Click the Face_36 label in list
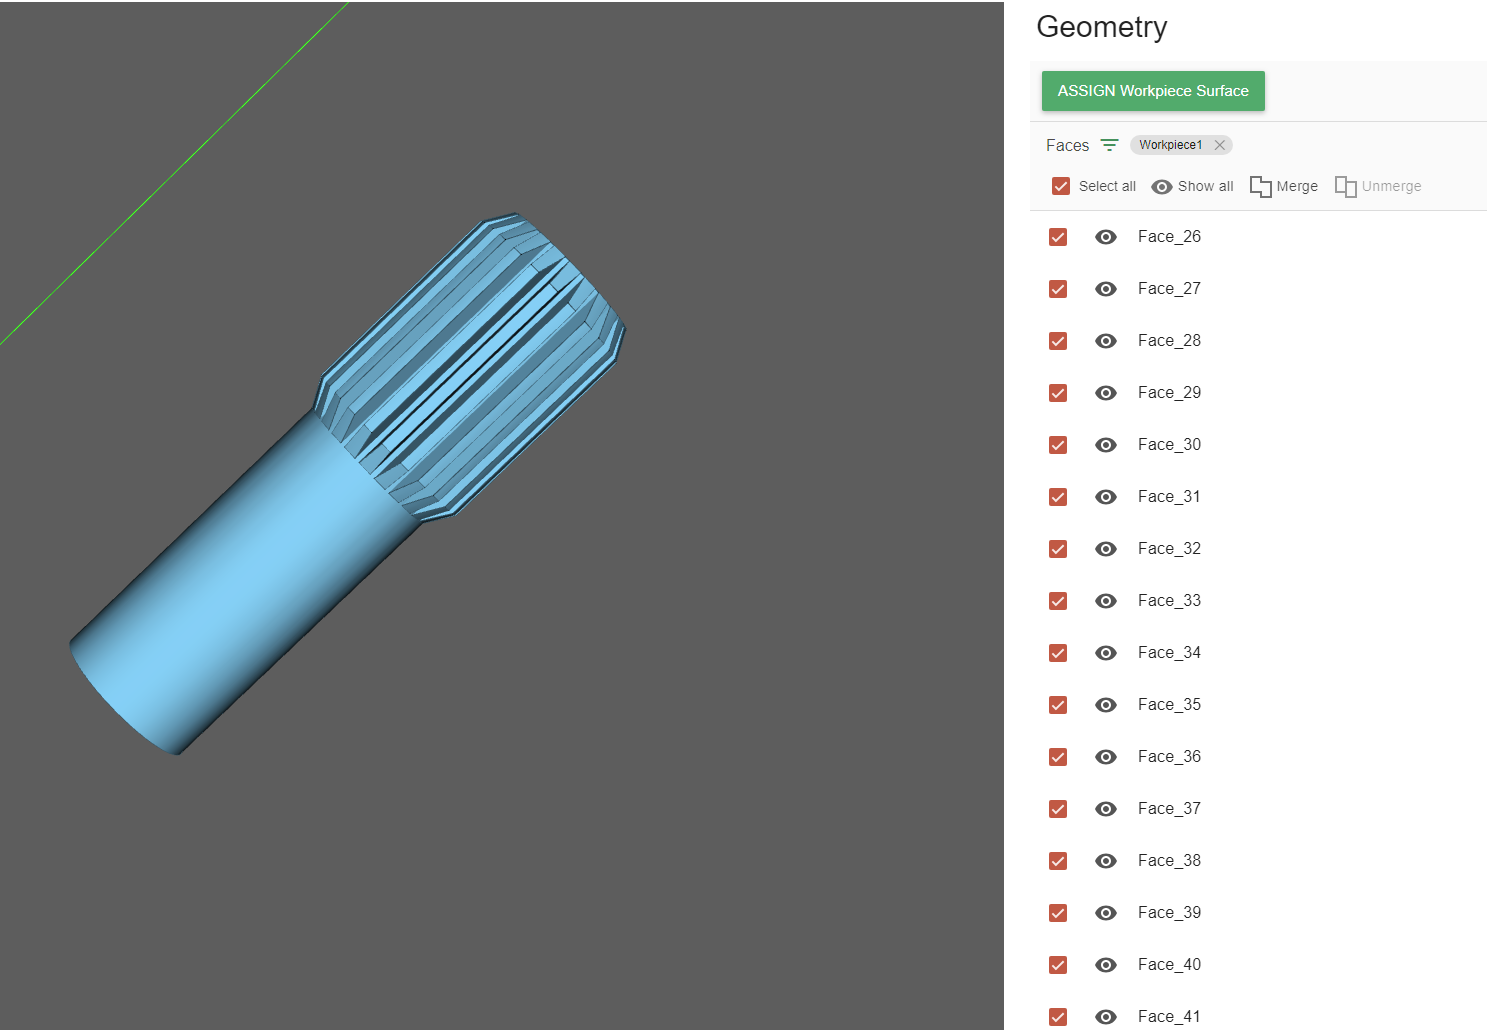 click(x=1169, y=757)
